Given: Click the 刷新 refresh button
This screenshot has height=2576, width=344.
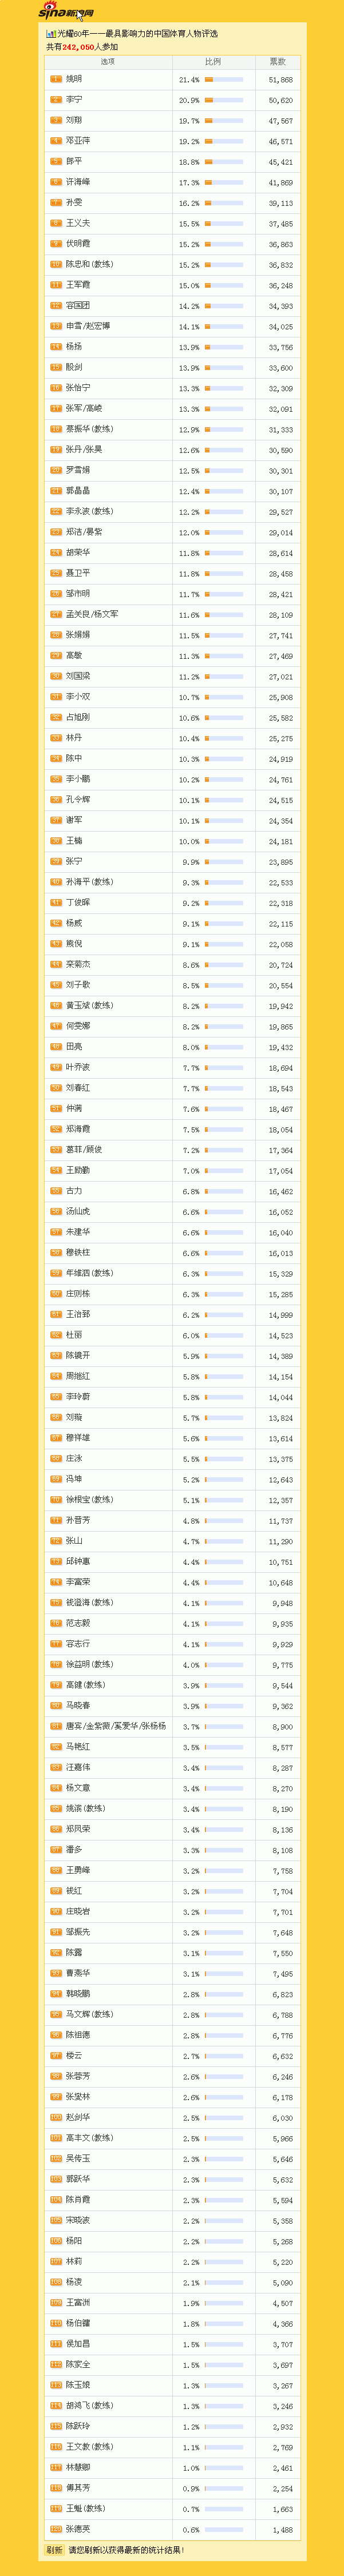Looking at the screenshot, I should pyautogui.click(x=54, y=2550).
